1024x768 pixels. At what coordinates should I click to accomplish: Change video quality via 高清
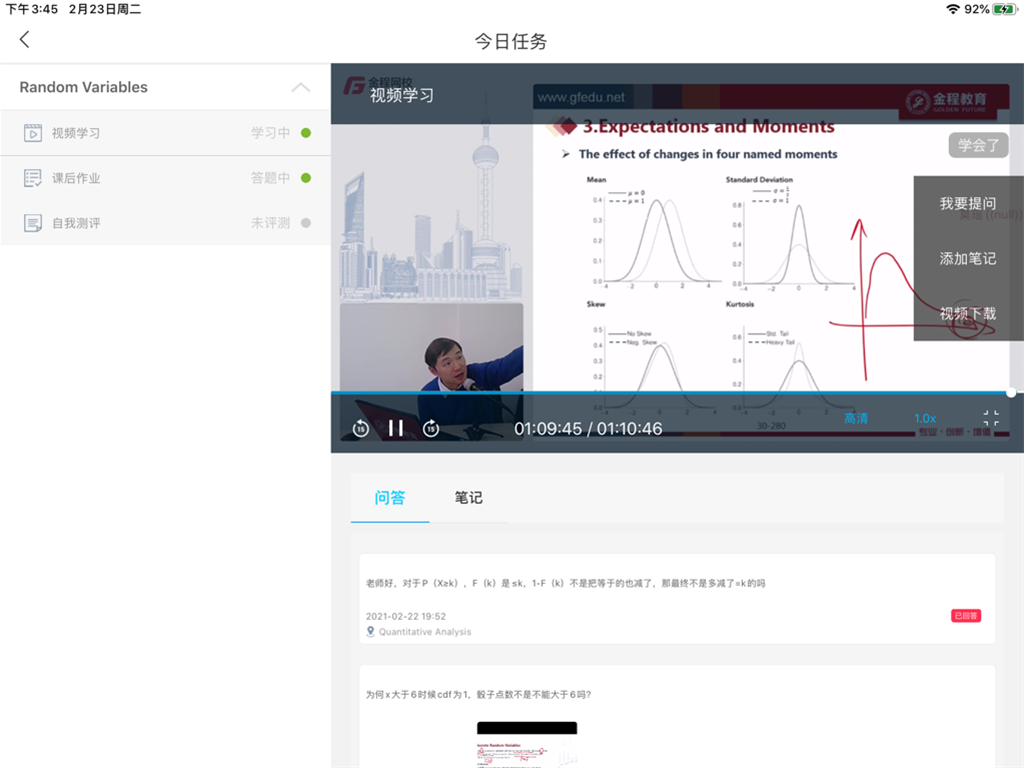(x=856, y=418)
